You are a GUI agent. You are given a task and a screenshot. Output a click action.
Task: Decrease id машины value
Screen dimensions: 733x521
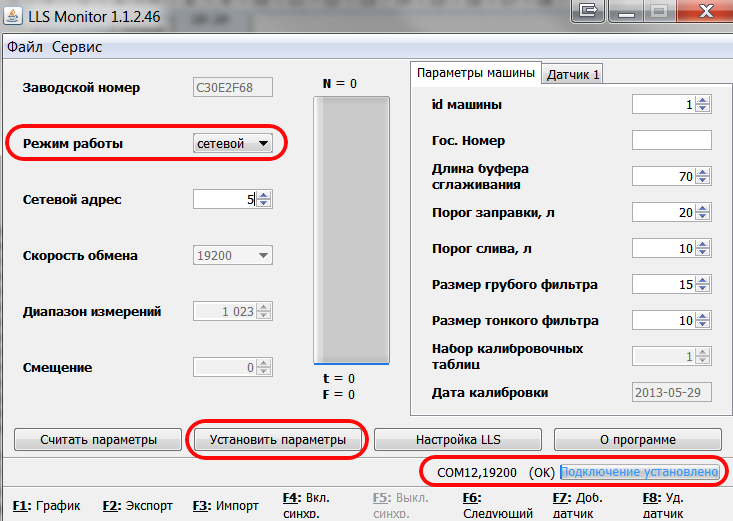tap(703, 109)
